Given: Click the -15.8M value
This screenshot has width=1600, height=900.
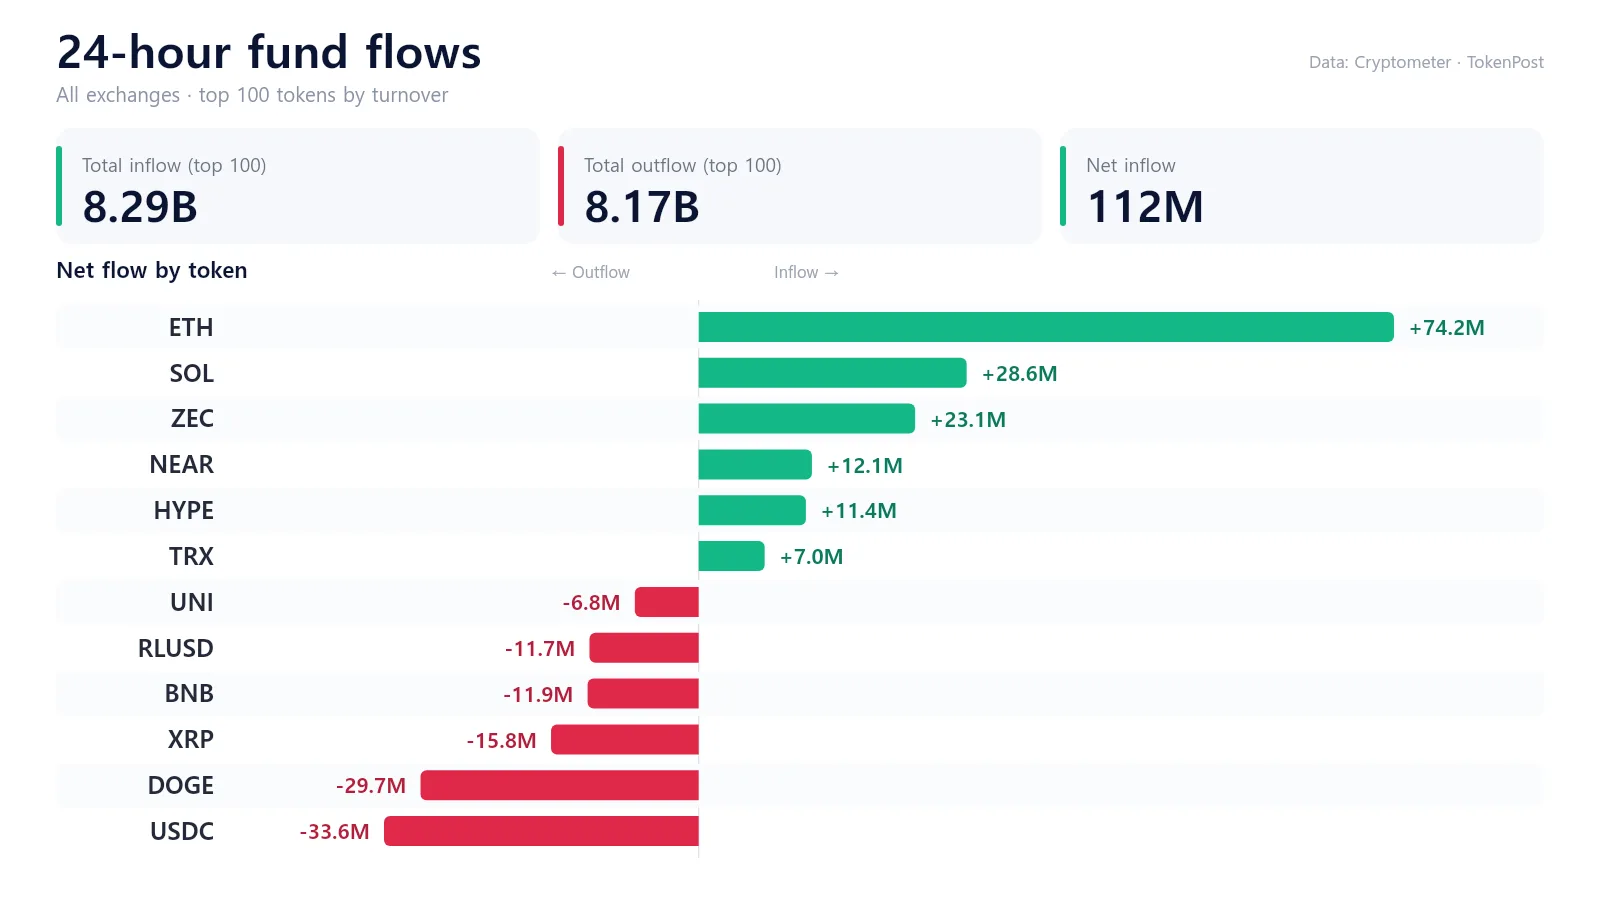Looking at the screenshot, I should [501, 741].
